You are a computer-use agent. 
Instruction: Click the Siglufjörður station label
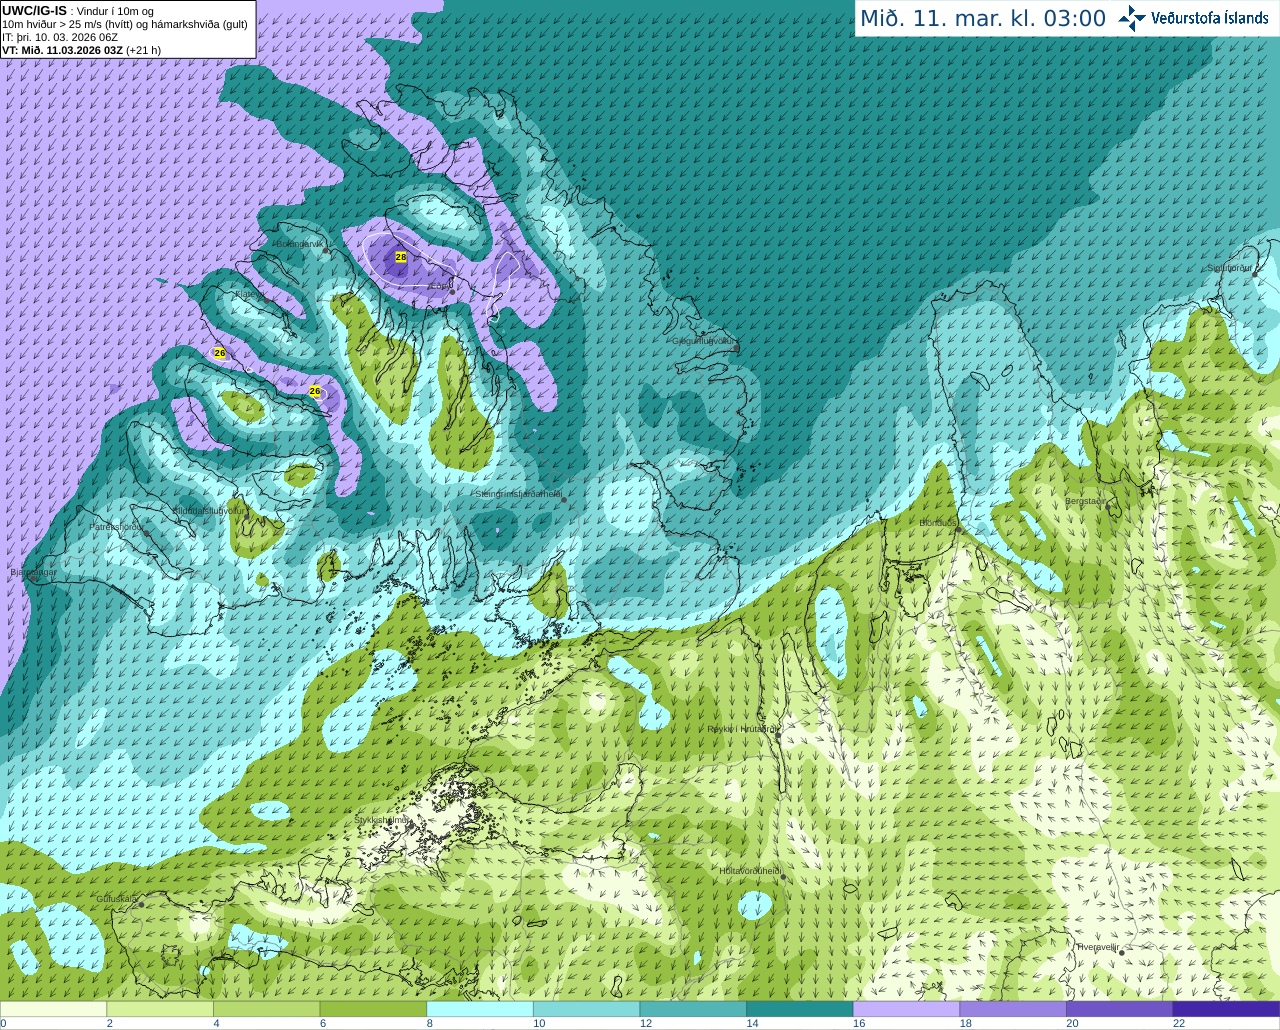click(1229, 268)
